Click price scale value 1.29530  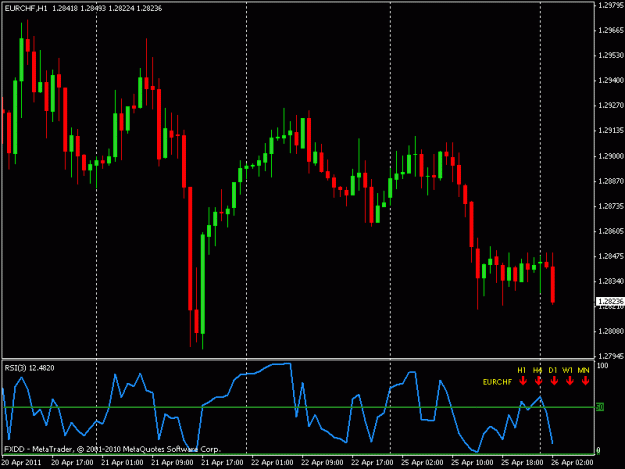[x=611, y=55]
